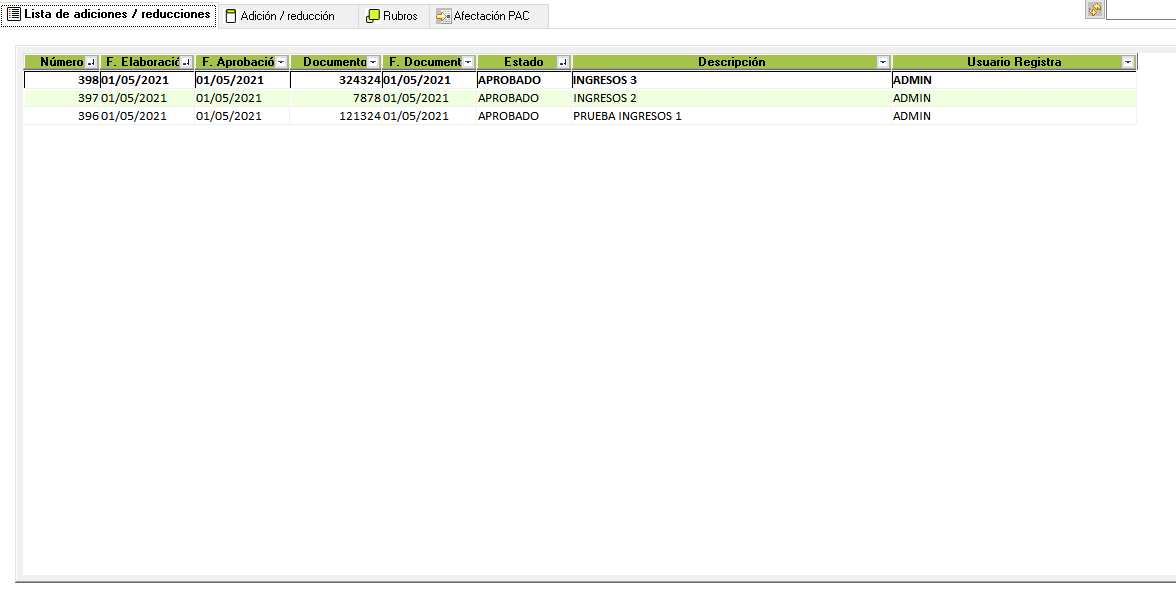Open the Afectación PAC tab
This screenshot has height=591, width=1176.
489,16
